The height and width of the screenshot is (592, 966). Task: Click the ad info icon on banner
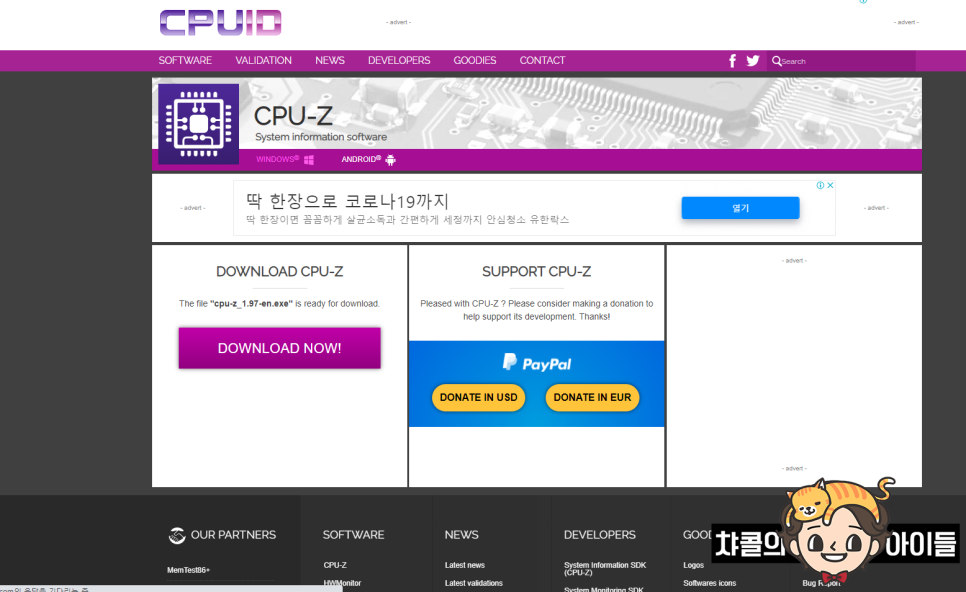(x=820, y=185)
